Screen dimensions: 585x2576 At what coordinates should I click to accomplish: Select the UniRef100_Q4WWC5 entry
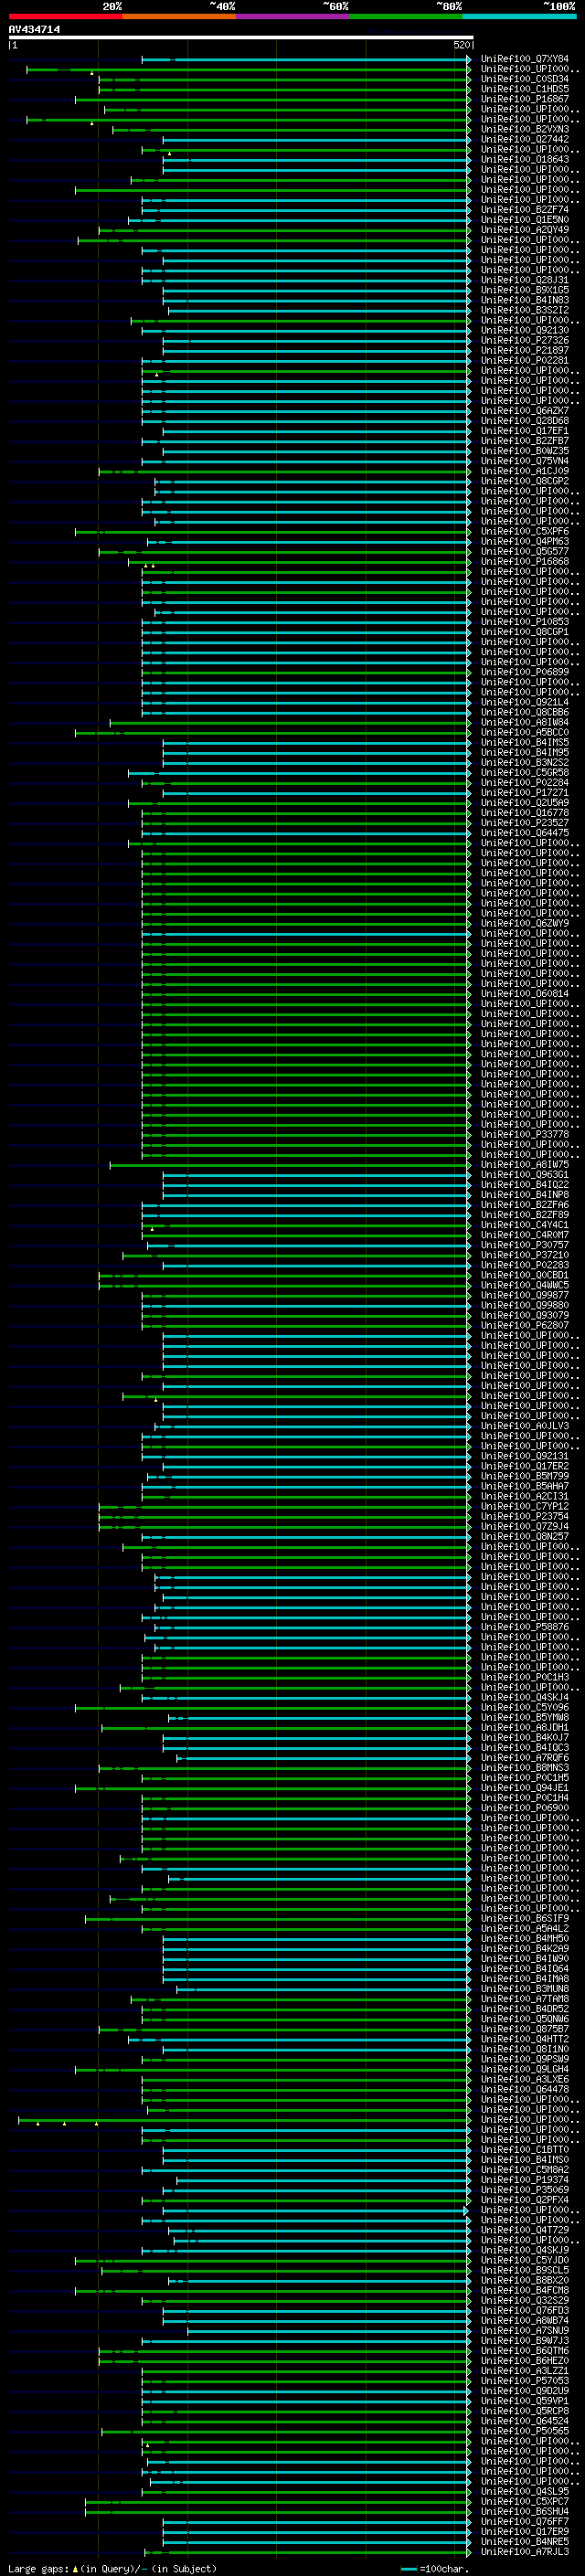click(525, 1285)
